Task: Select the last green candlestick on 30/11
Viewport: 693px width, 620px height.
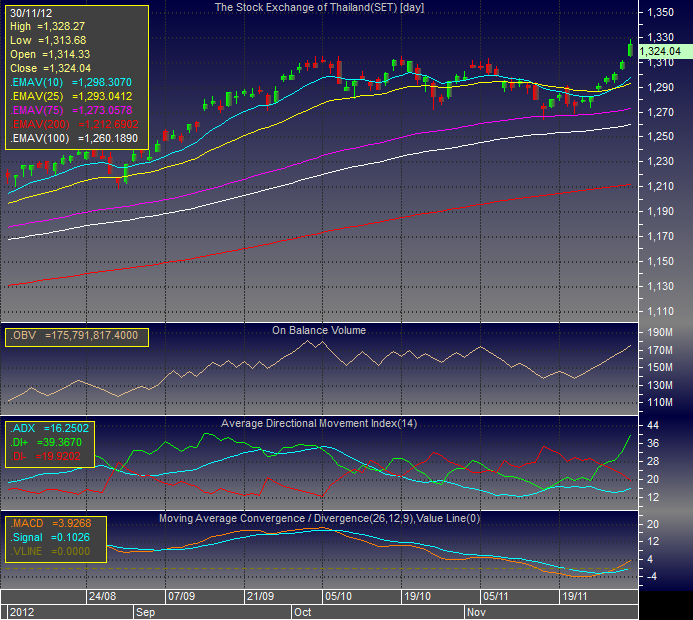Action: (630, 49)
